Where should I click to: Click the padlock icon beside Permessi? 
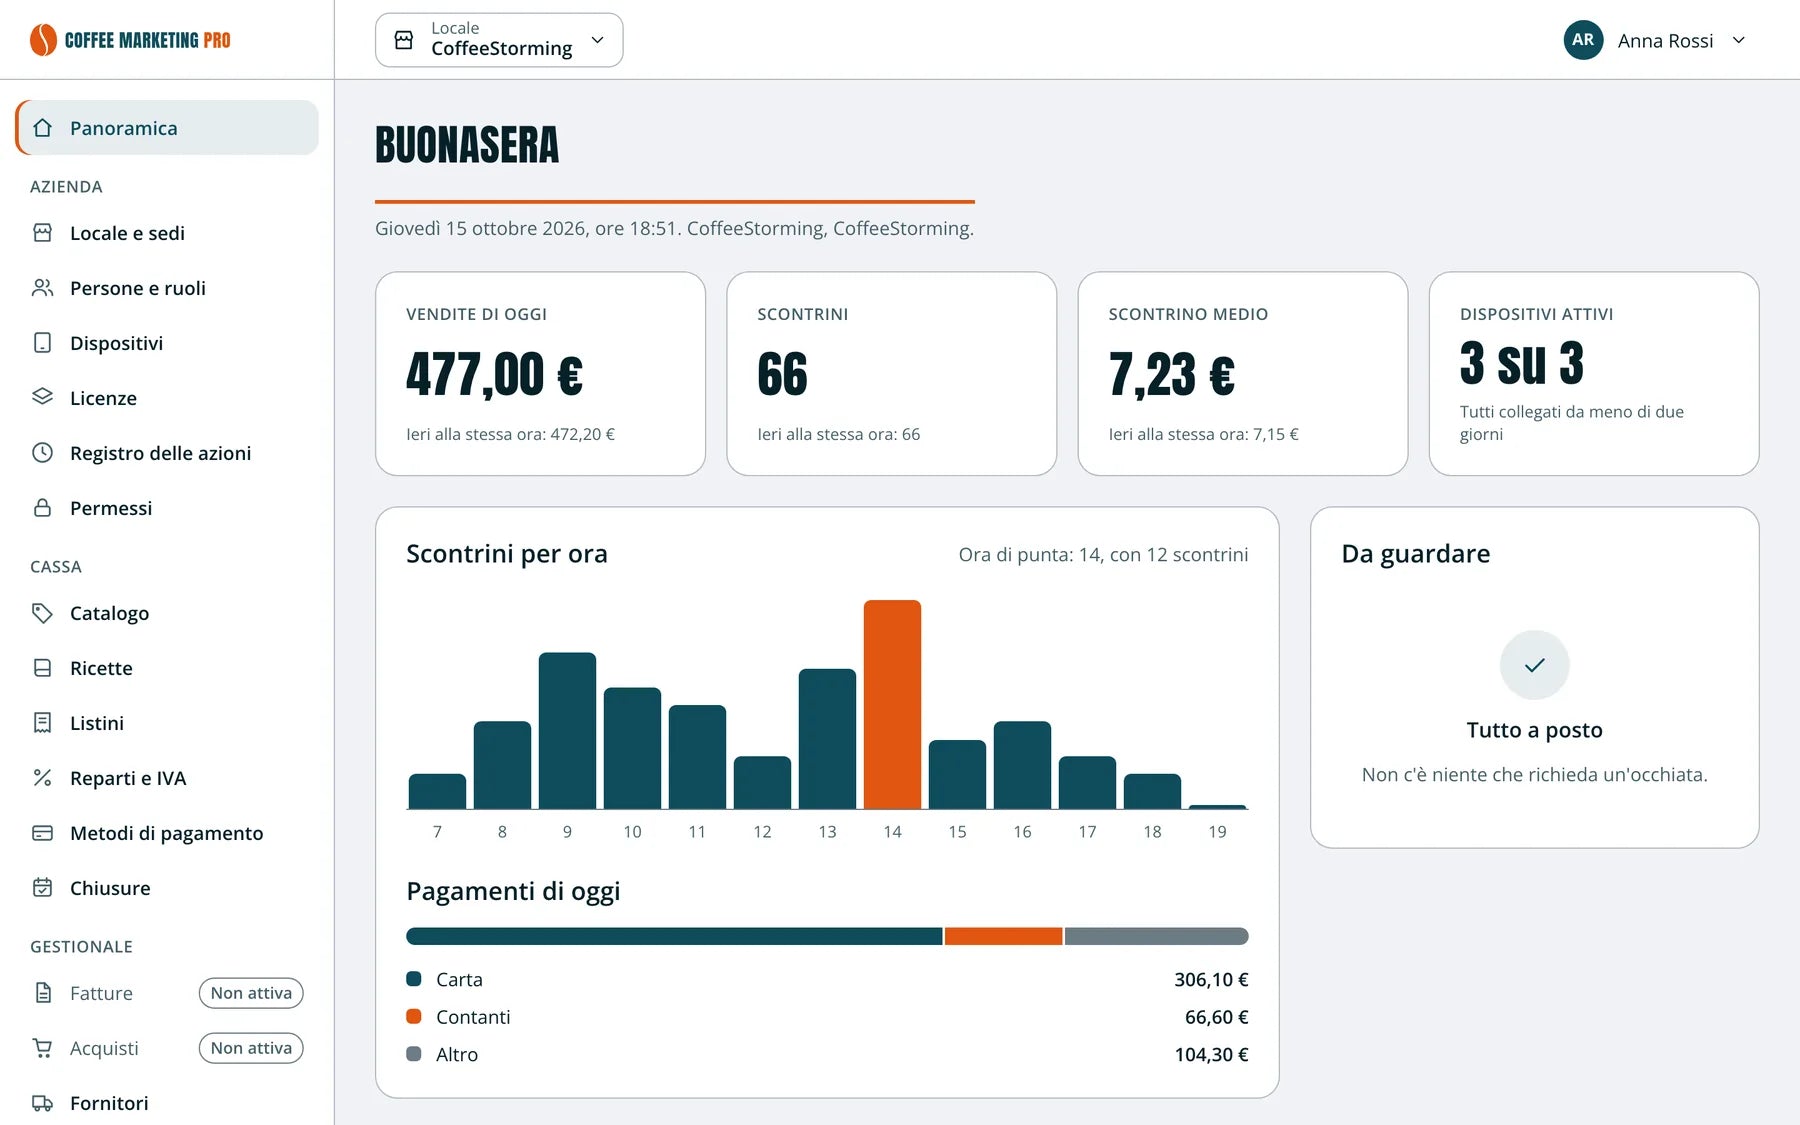[x=42, y=508]
